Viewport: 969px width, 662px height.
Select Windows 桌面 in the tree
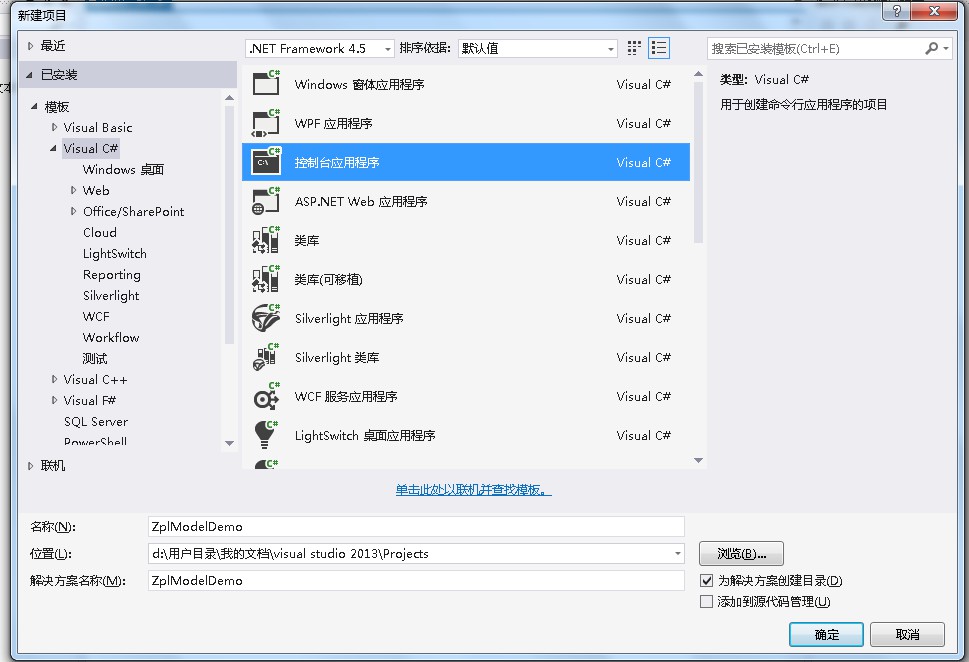click(123, 169)
